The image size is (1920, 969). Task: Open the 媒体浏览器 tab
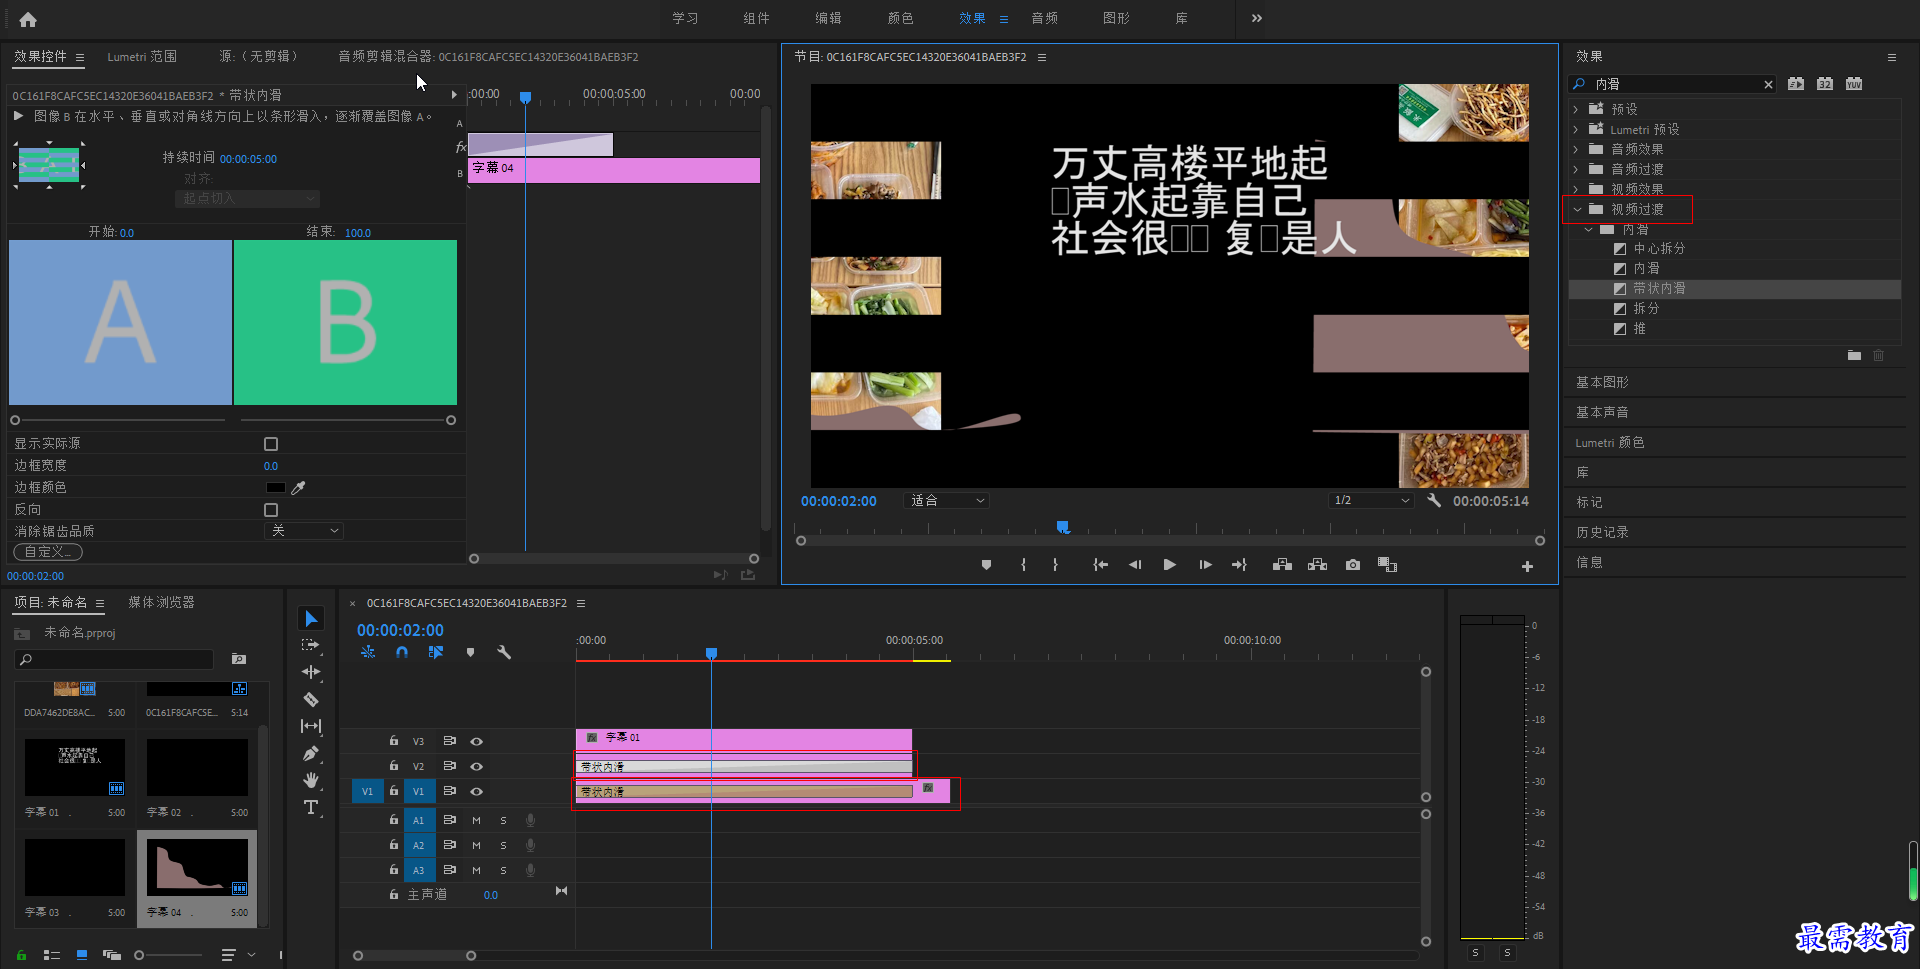coord(161,602)
